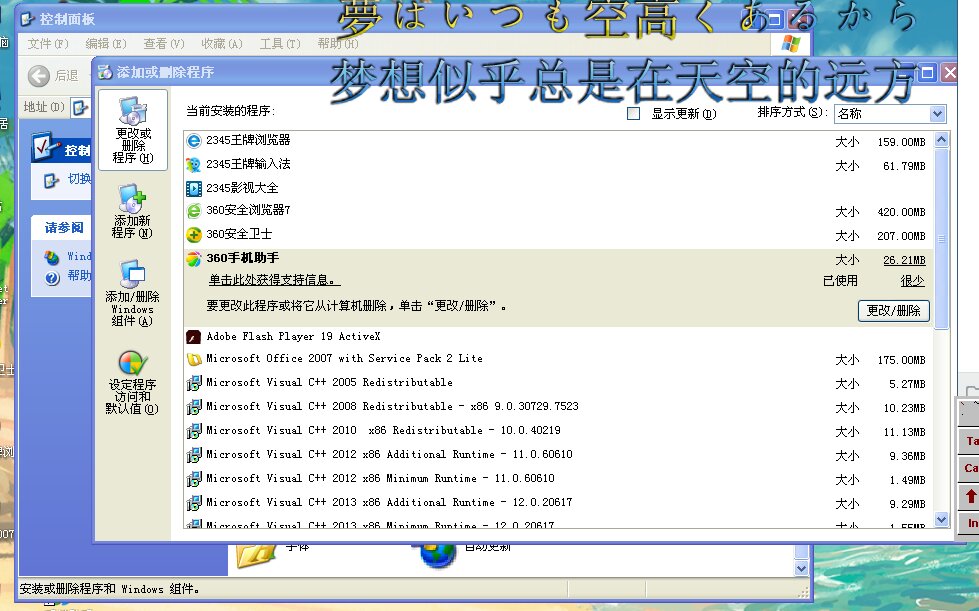The image size is (979, 611).
Task: Select the Visual C++ 2005 Redistributable icon
Action: tap(194, 383)
